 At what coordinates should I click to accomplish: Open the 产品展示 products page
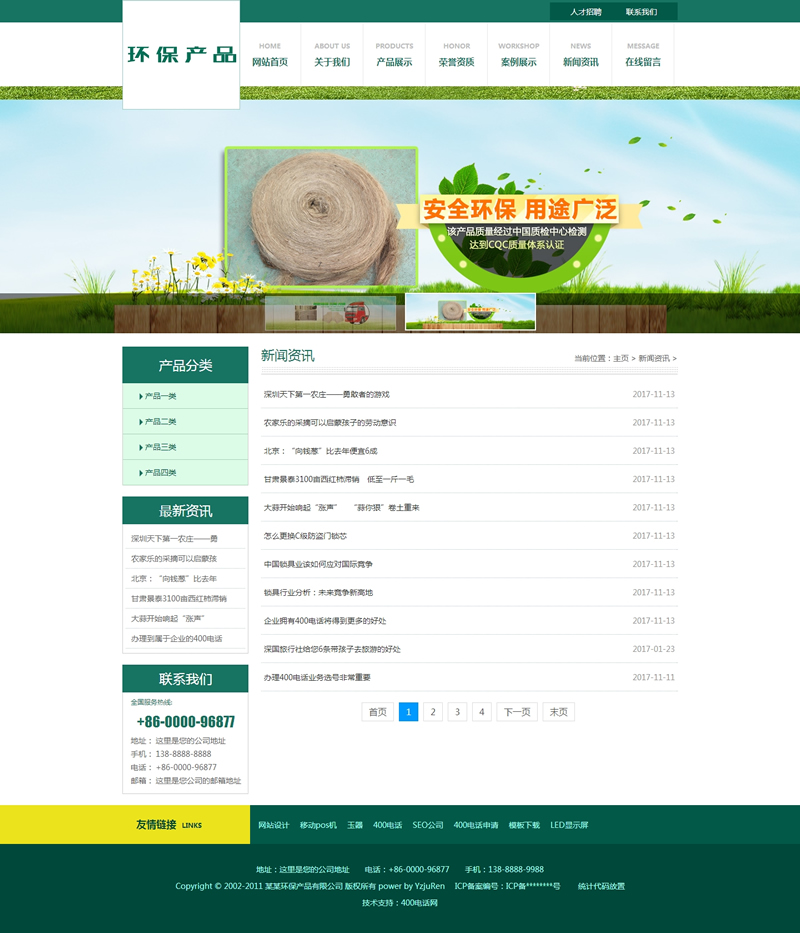click(x=394, y=62)
